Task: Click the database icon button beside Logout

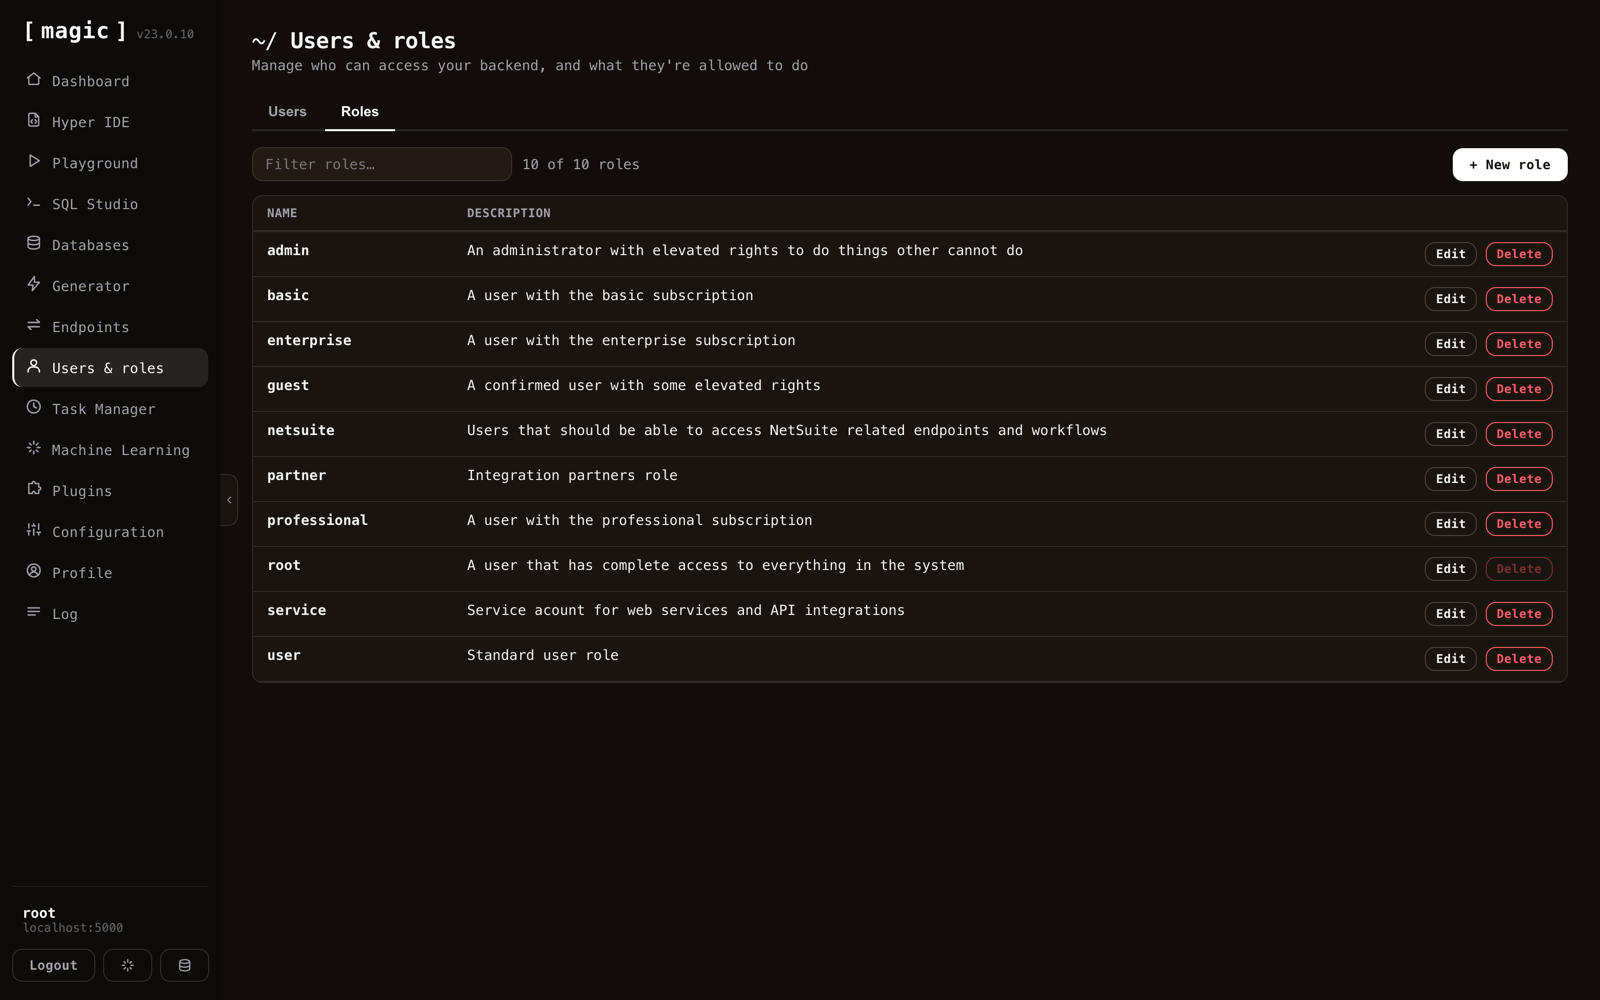Action: click(x=185, y=965)
